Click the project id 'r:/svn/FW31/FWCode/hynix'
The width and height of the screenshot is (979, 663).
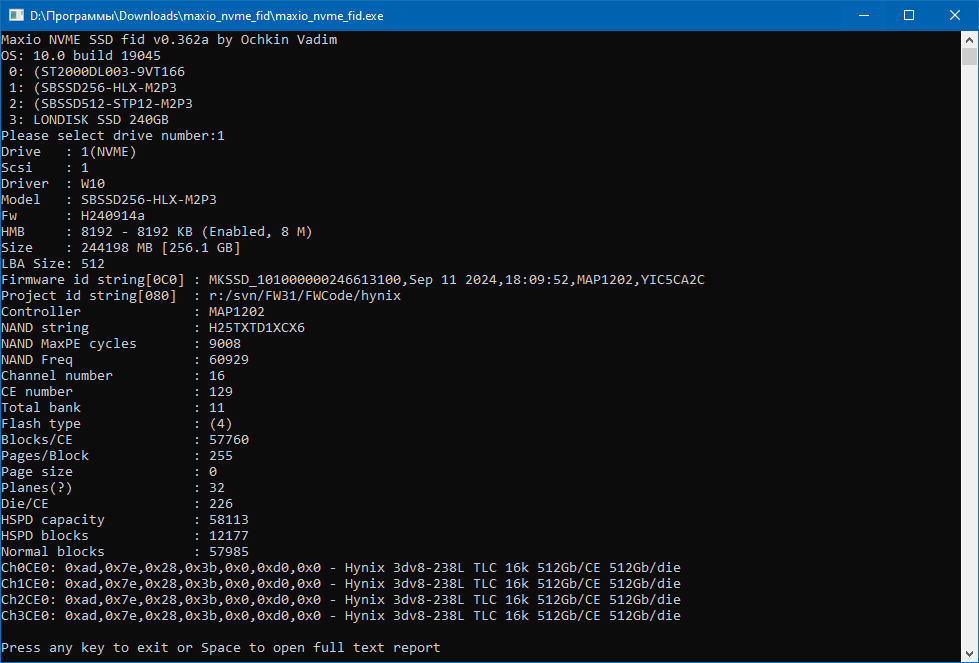tap(305, 295)
